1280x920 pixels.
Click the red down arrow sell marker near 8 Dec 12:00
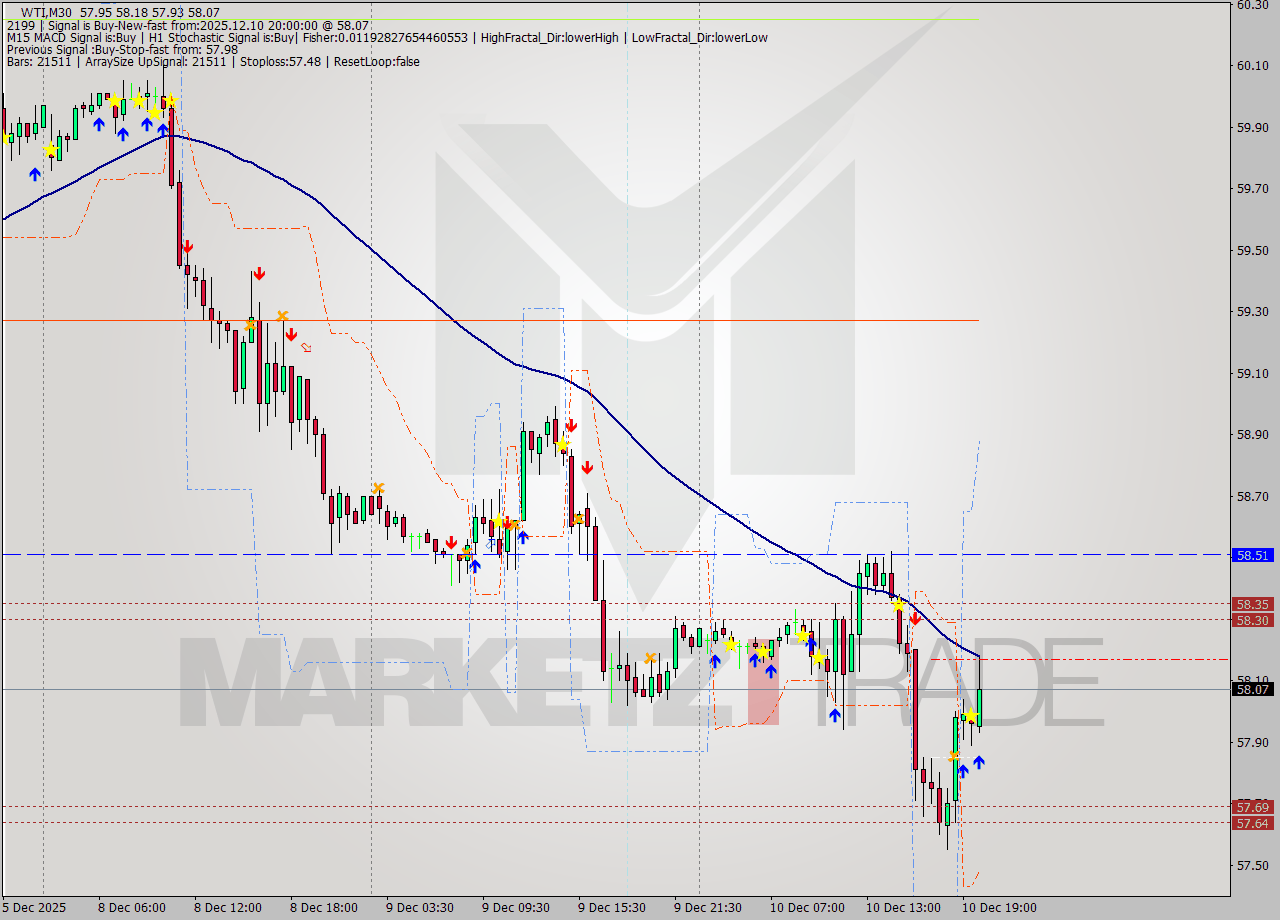coord(260,272)
